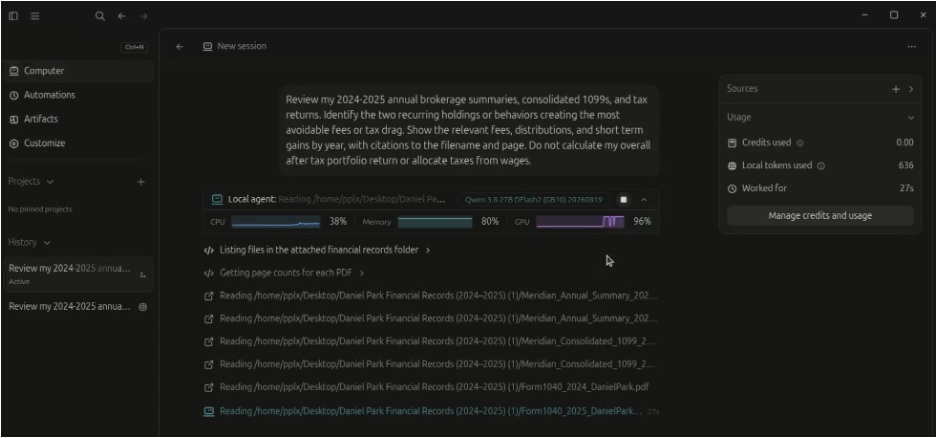Viewport: 936px width, 438px height.
Task: Click the CPU usage graph
Action: click(x=275, y=222)
